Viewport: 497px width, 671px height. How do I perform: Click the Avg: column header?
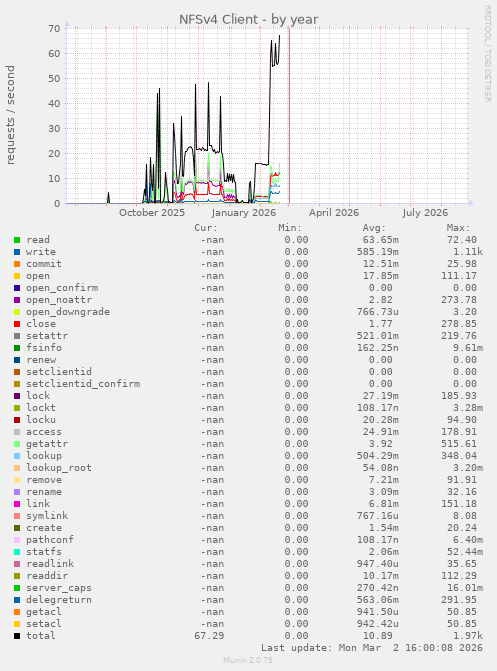coord(374,228)
